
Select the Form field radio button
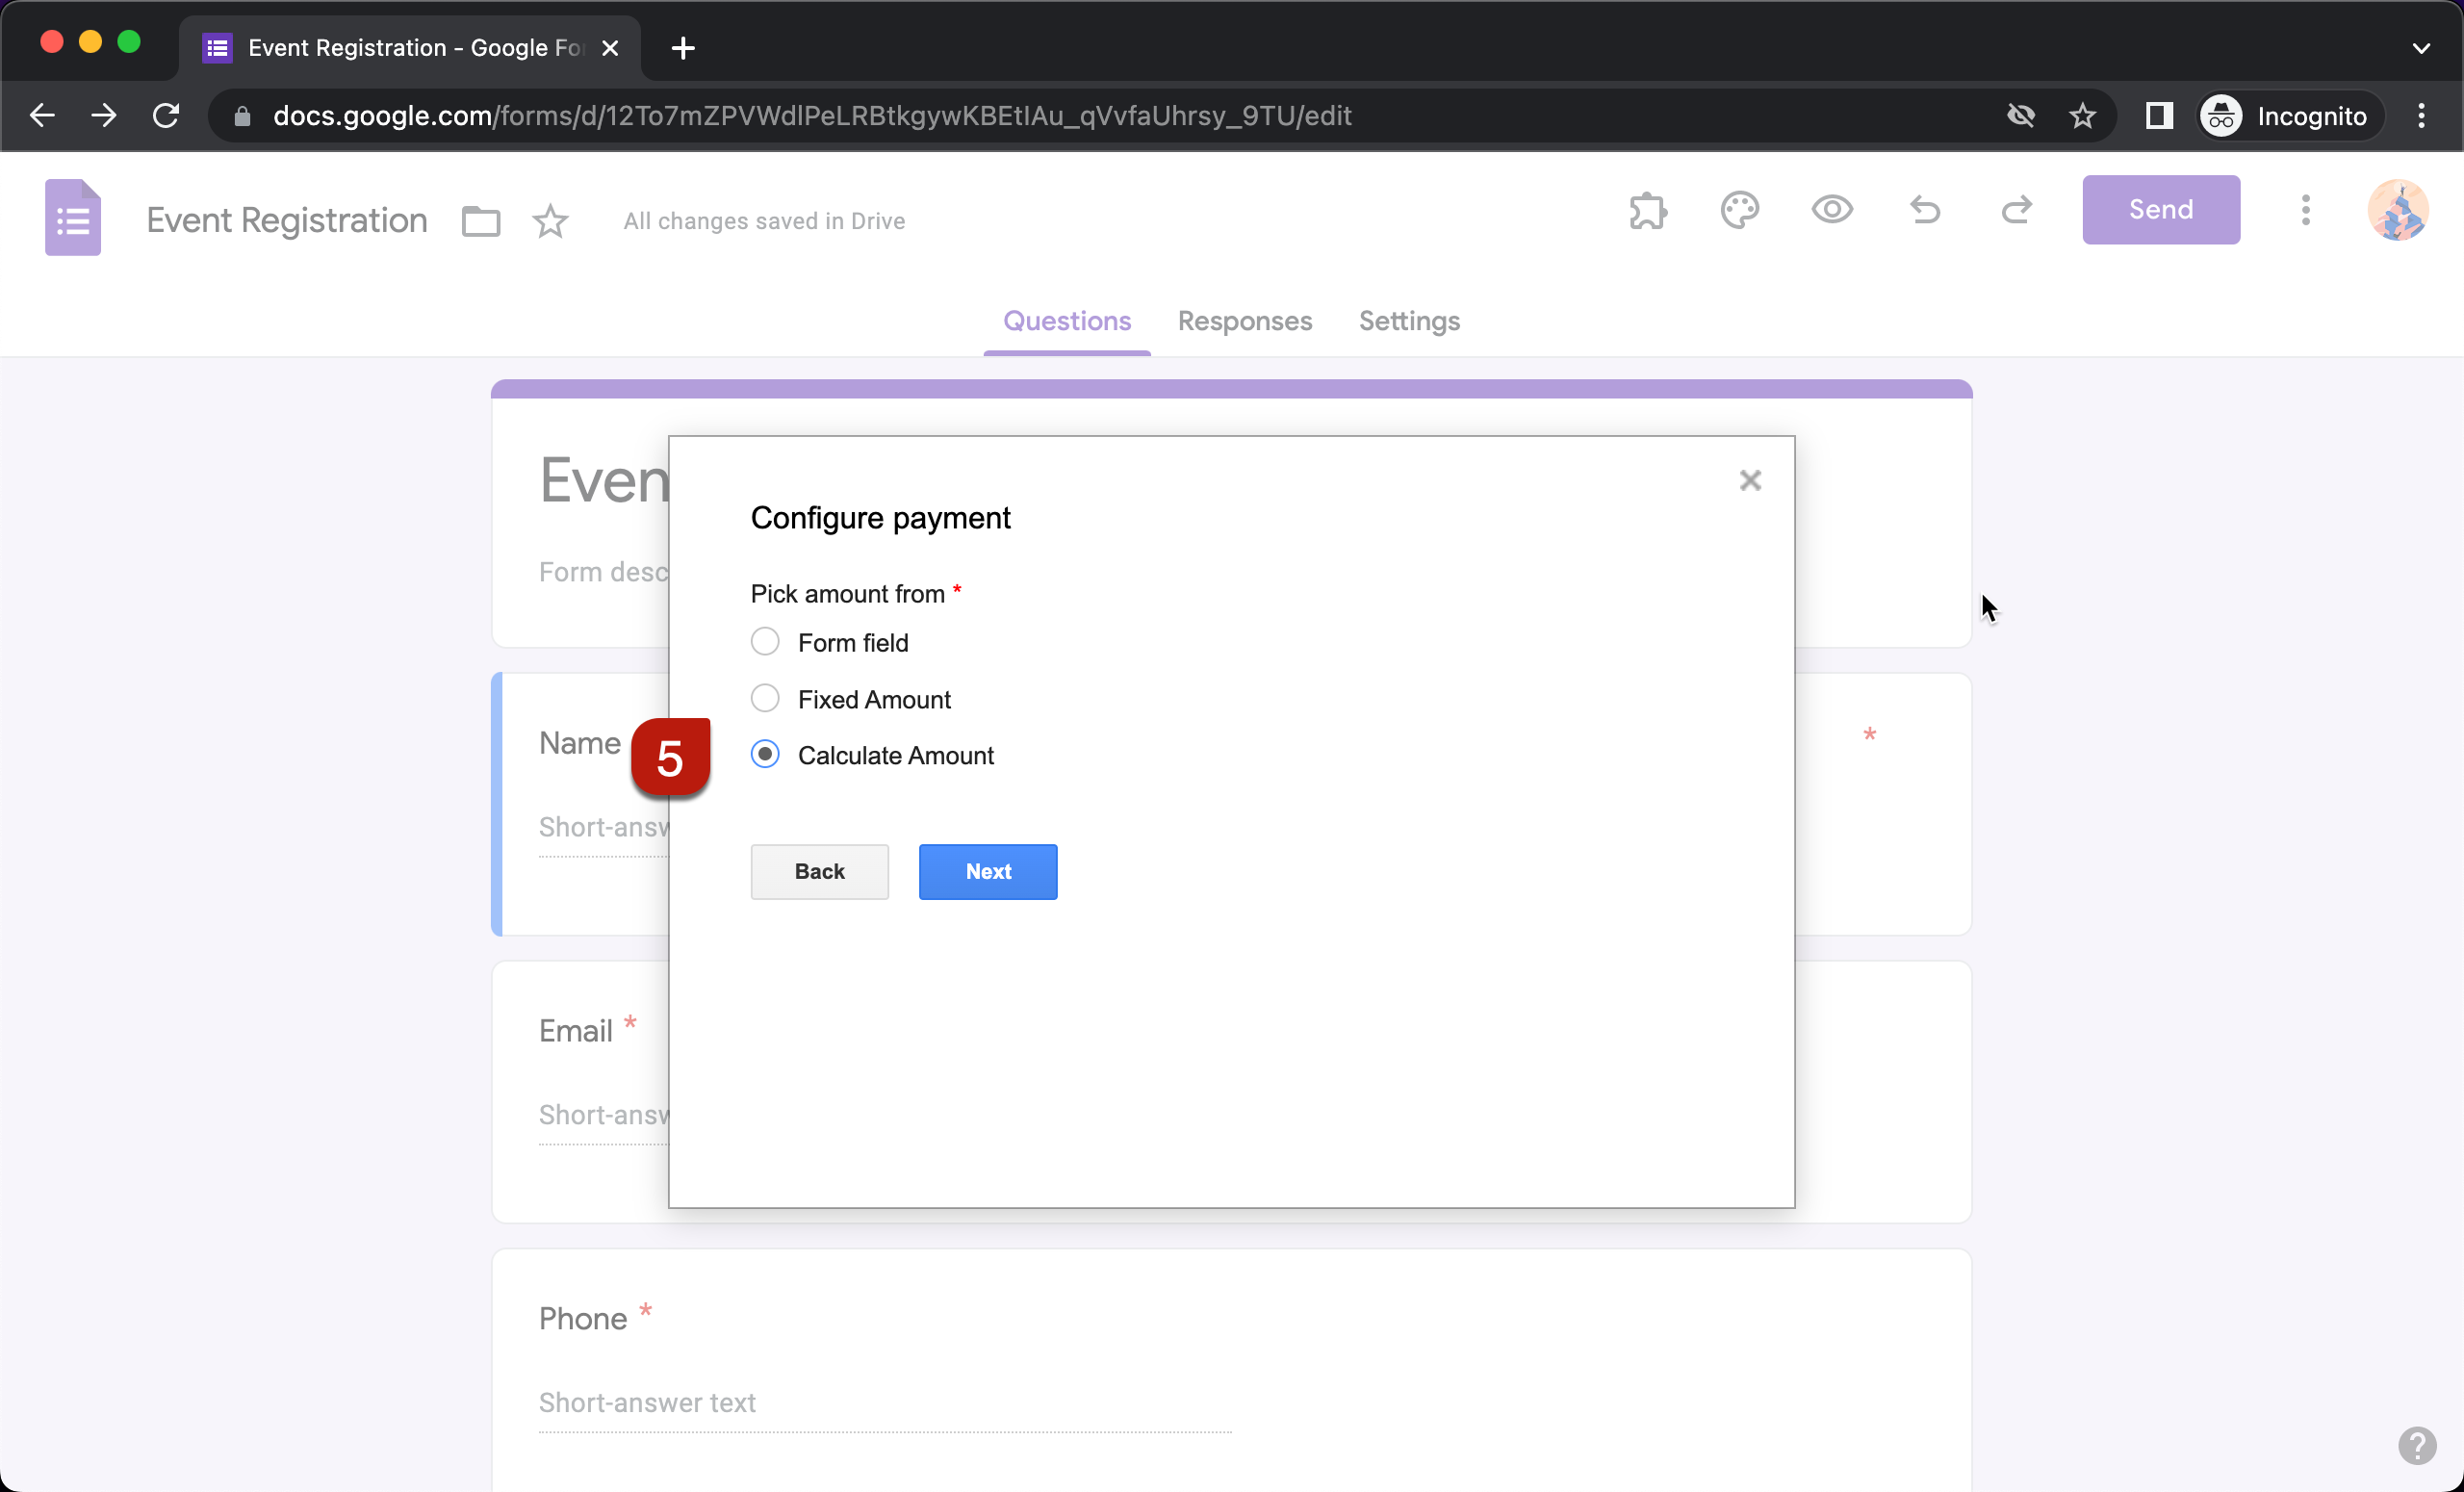[764, 641]
